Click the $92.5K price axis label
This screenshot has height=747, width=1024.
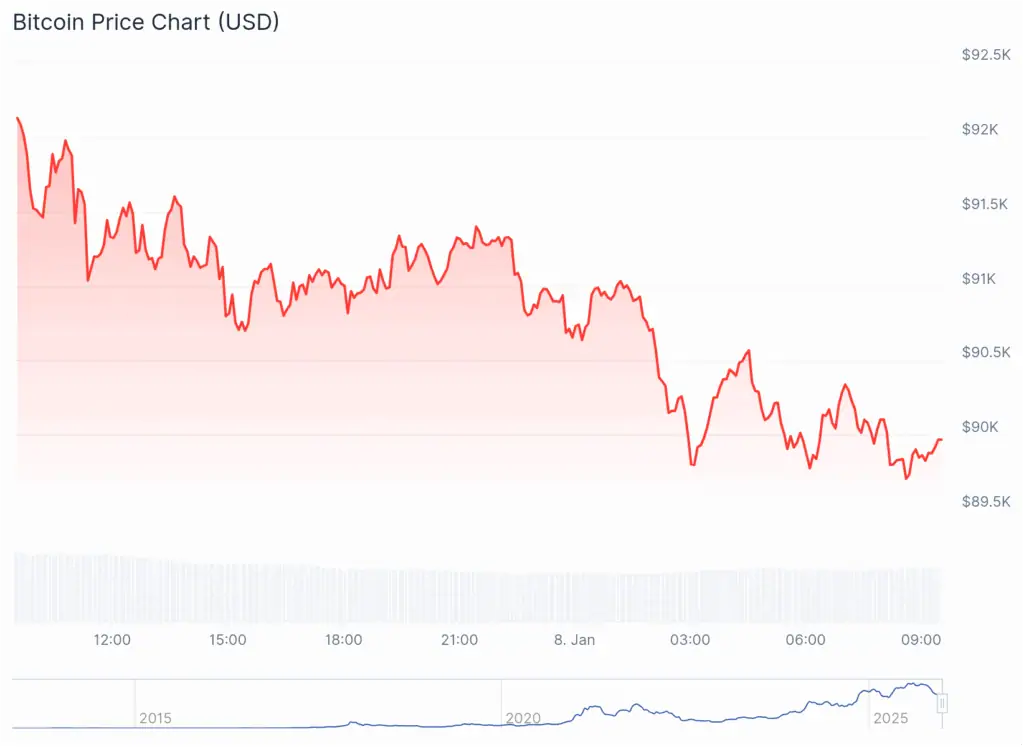[x=986, y=55]
